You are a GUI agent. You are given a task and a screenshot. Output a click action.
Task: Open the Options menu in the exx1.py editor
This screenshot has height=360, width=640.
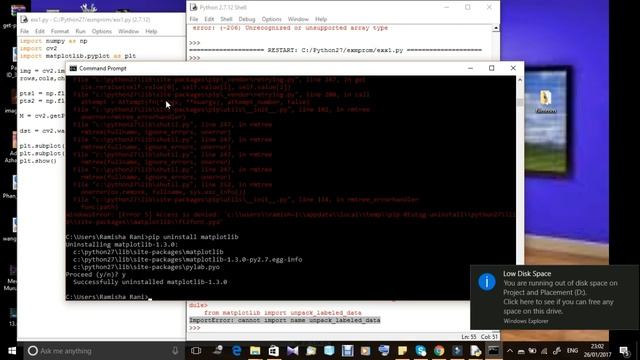pos(102,31)
